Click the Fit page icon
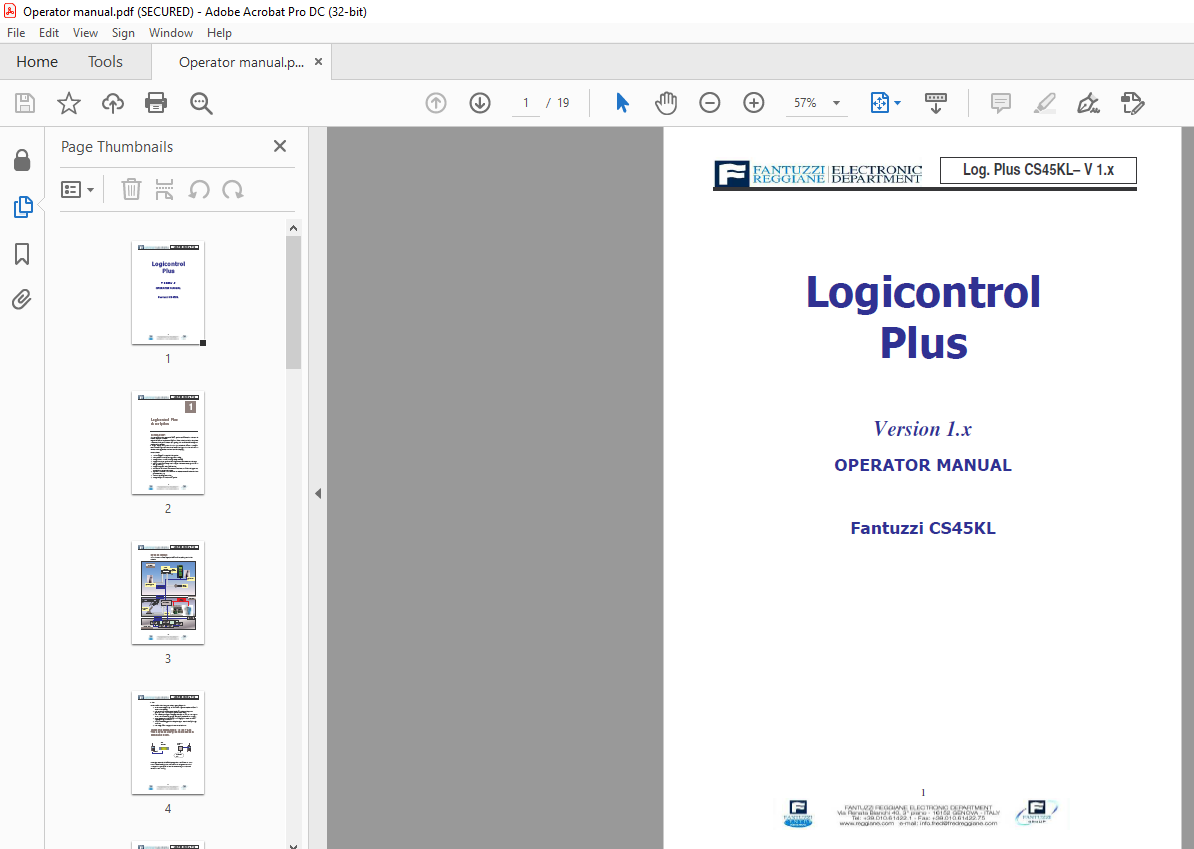1194x849 pixels. (880, 103)
